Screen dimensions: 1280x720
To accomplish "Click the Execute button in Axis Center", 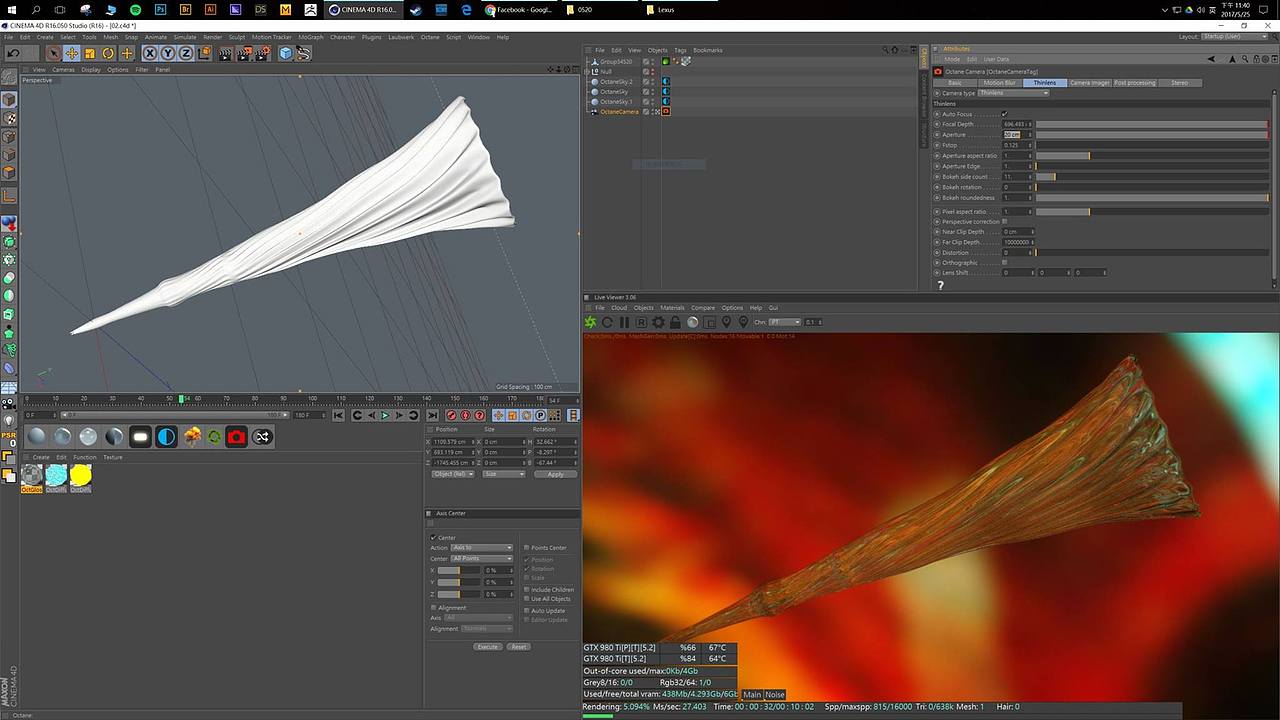I will pyautogui.click(x=487, y=647).
